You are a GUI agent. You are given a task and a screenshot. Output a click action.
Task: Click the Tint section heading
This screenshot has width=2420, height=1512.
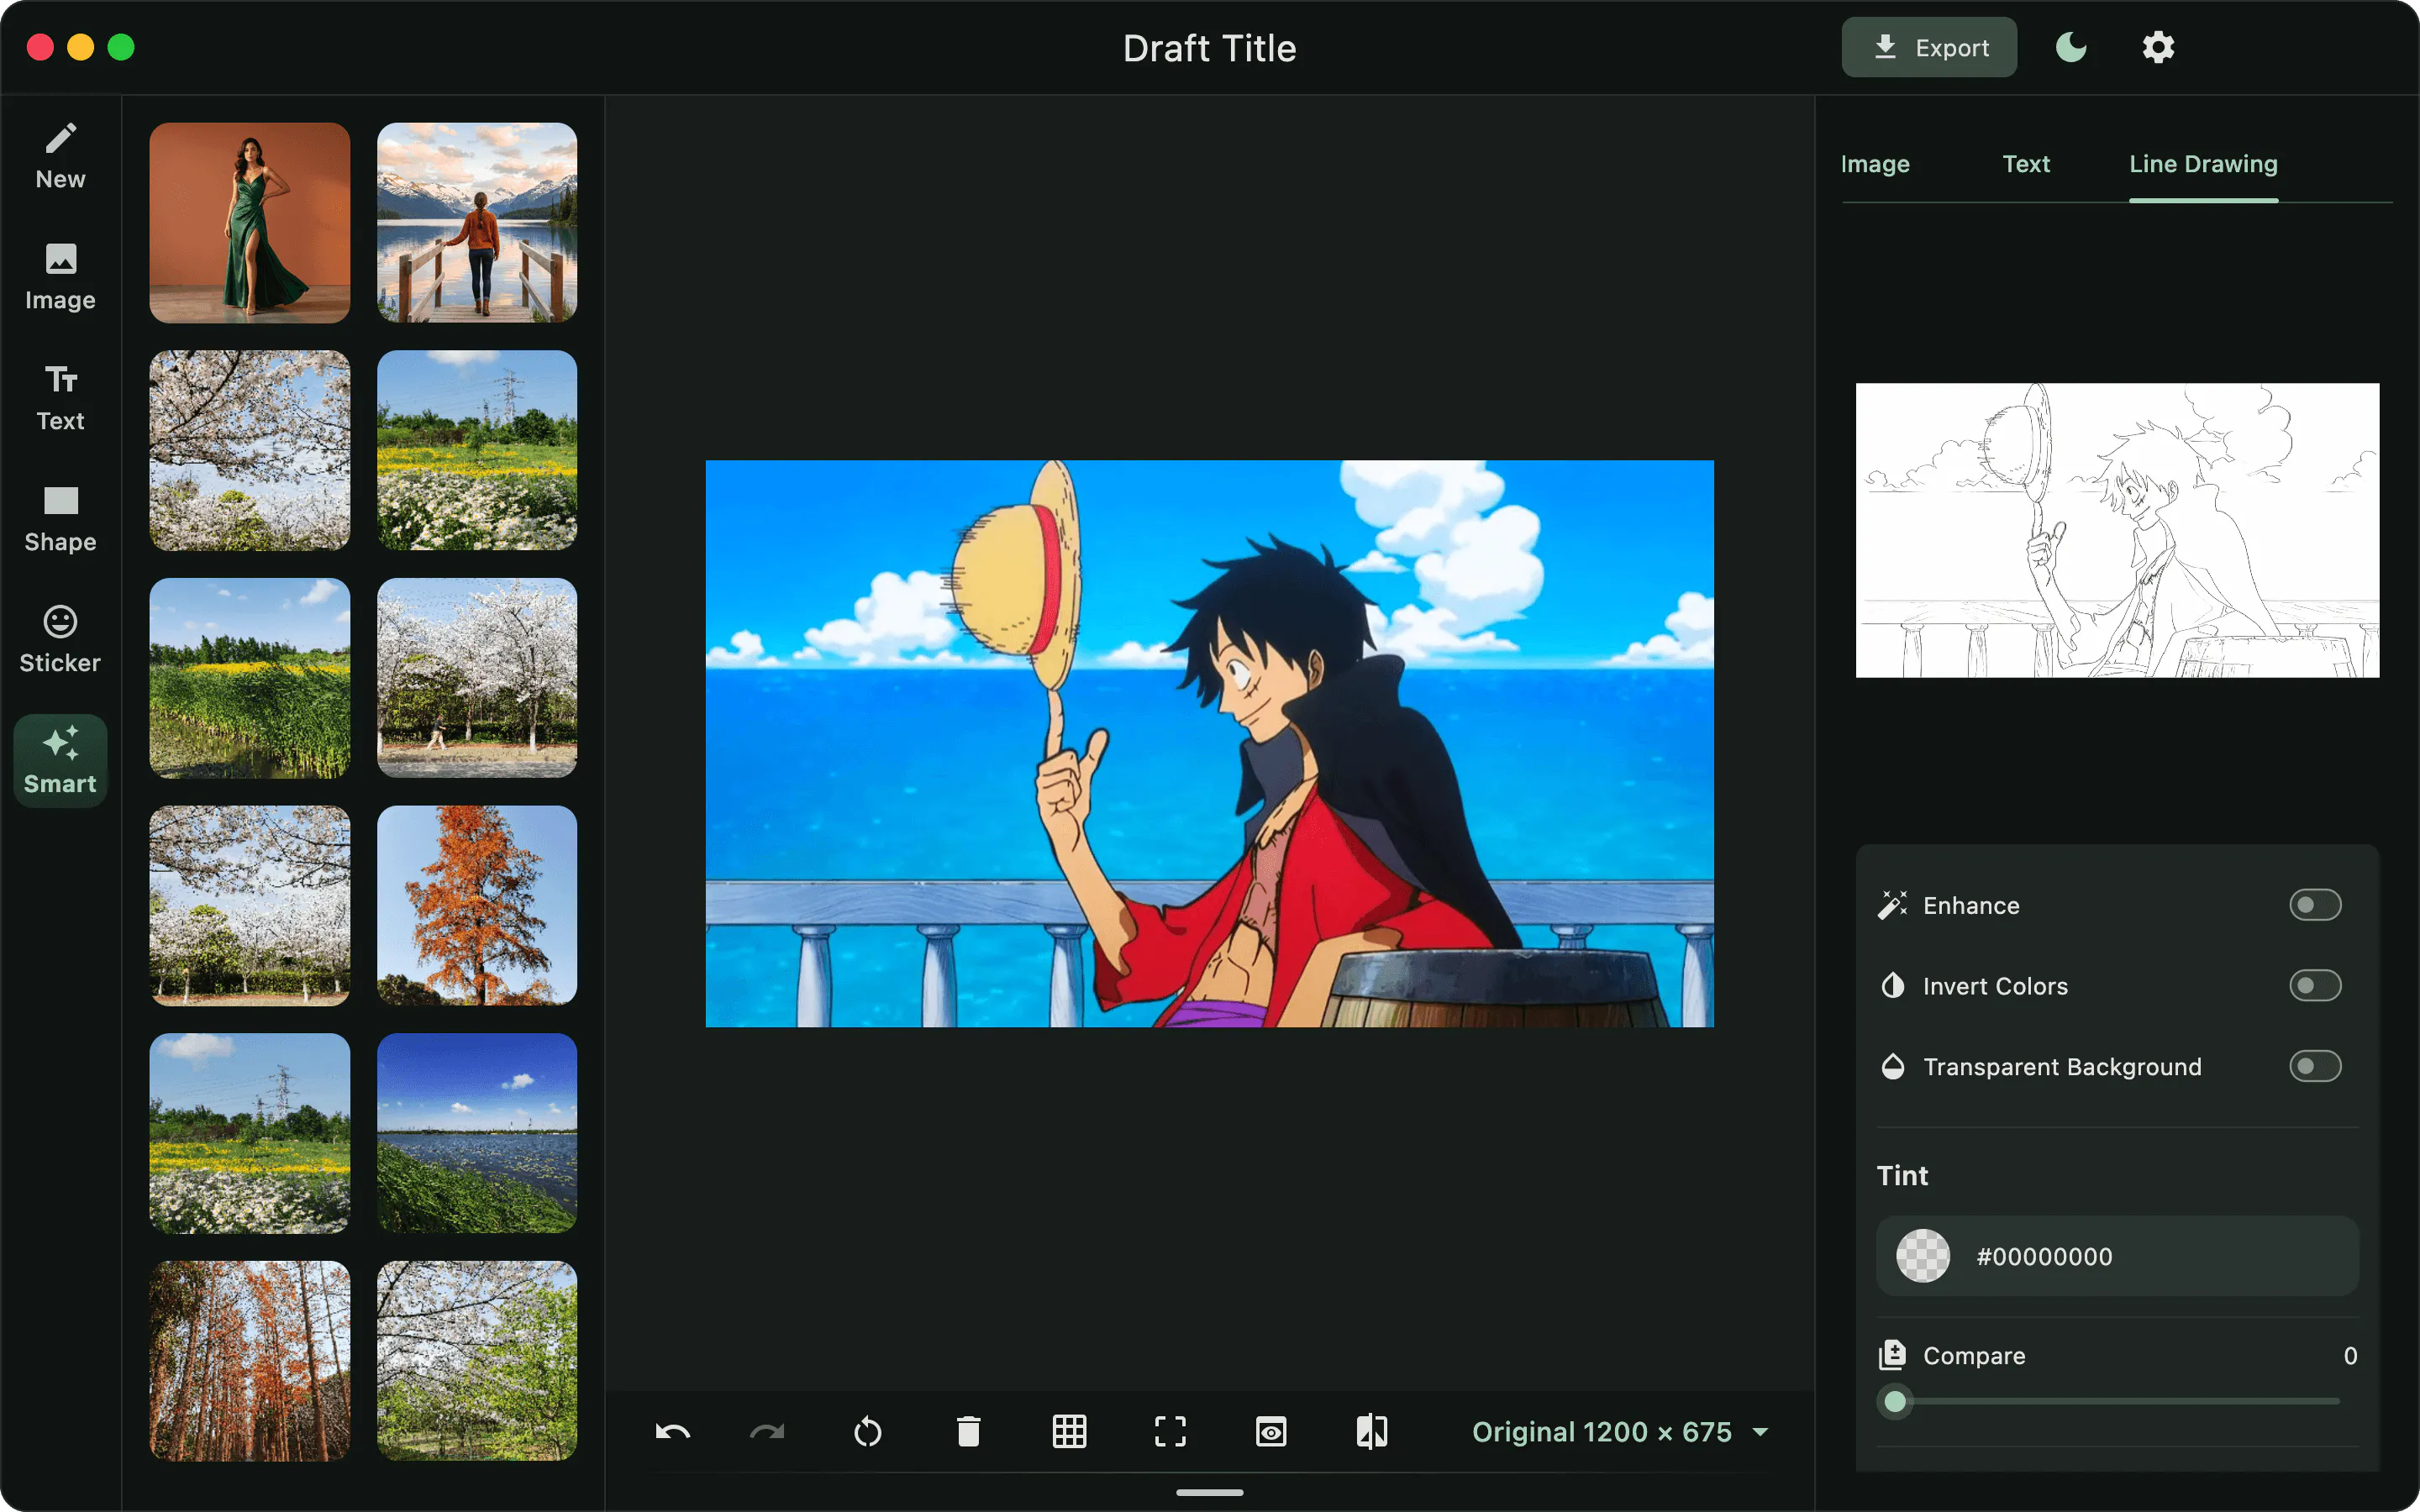pos(1902,1175)
